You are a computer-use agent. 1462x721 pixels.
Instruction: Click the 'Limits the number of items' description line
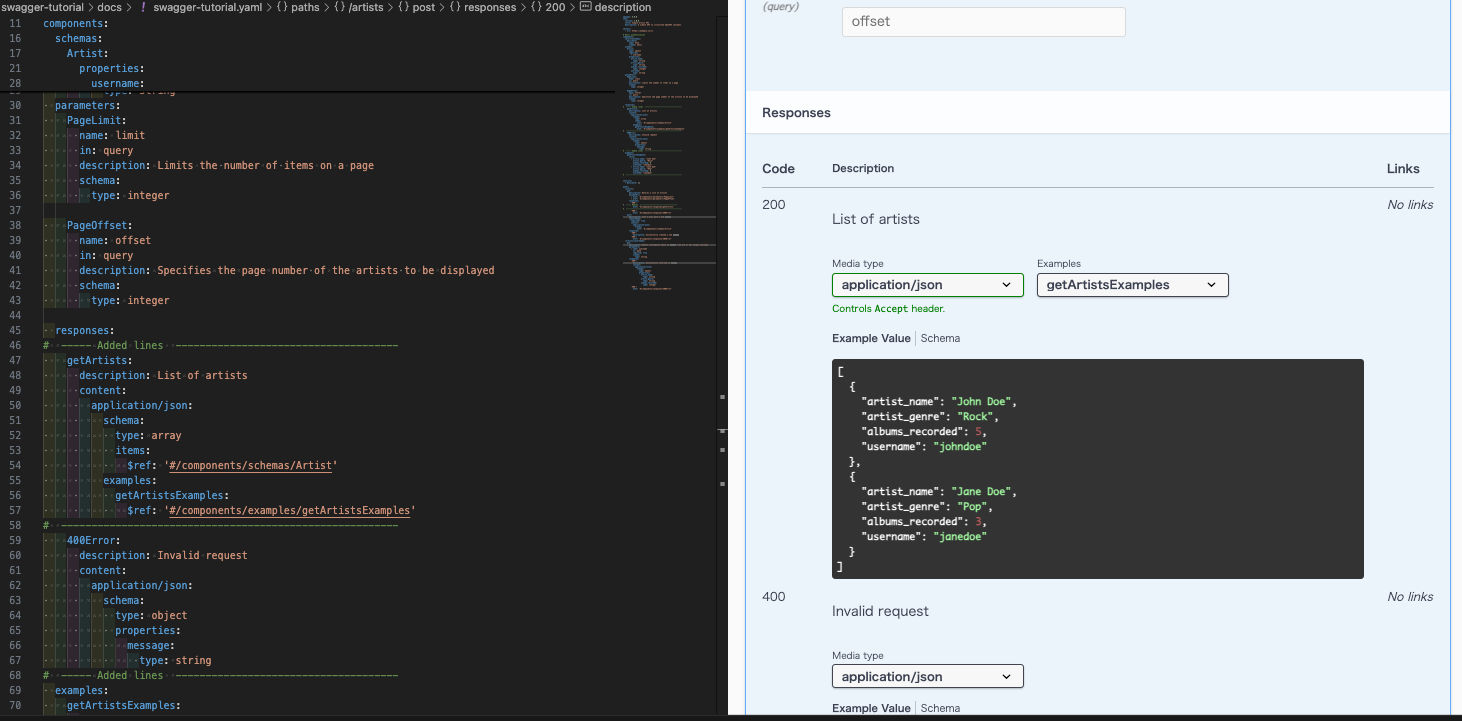tap(226, 165)
